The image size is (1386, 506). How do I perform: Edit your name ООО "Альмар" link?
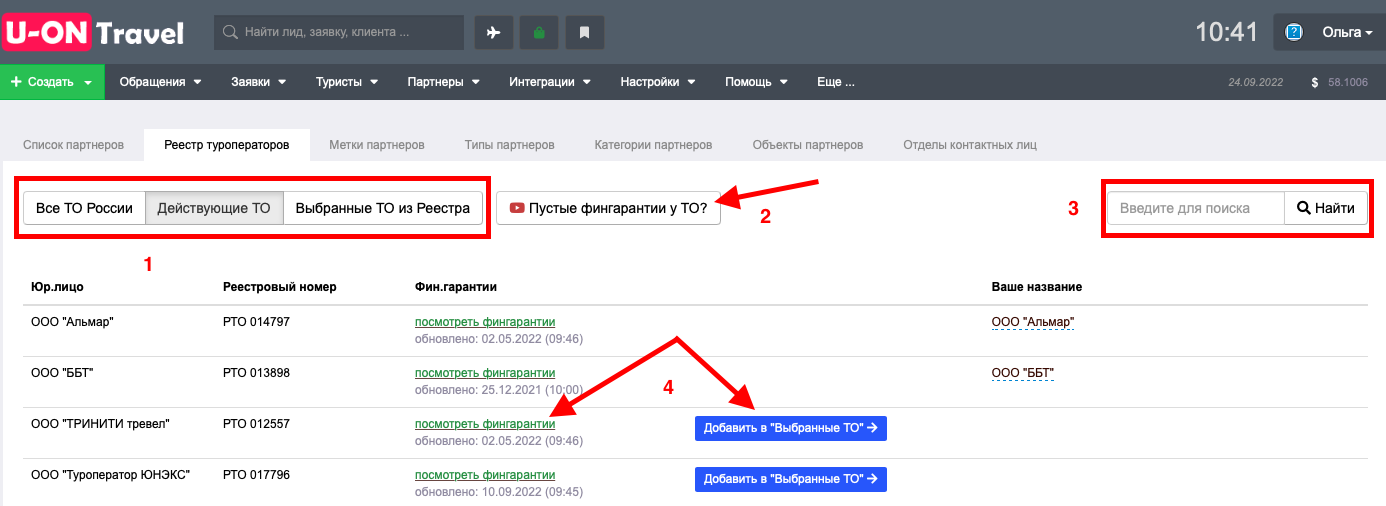tap(1032, 322)
